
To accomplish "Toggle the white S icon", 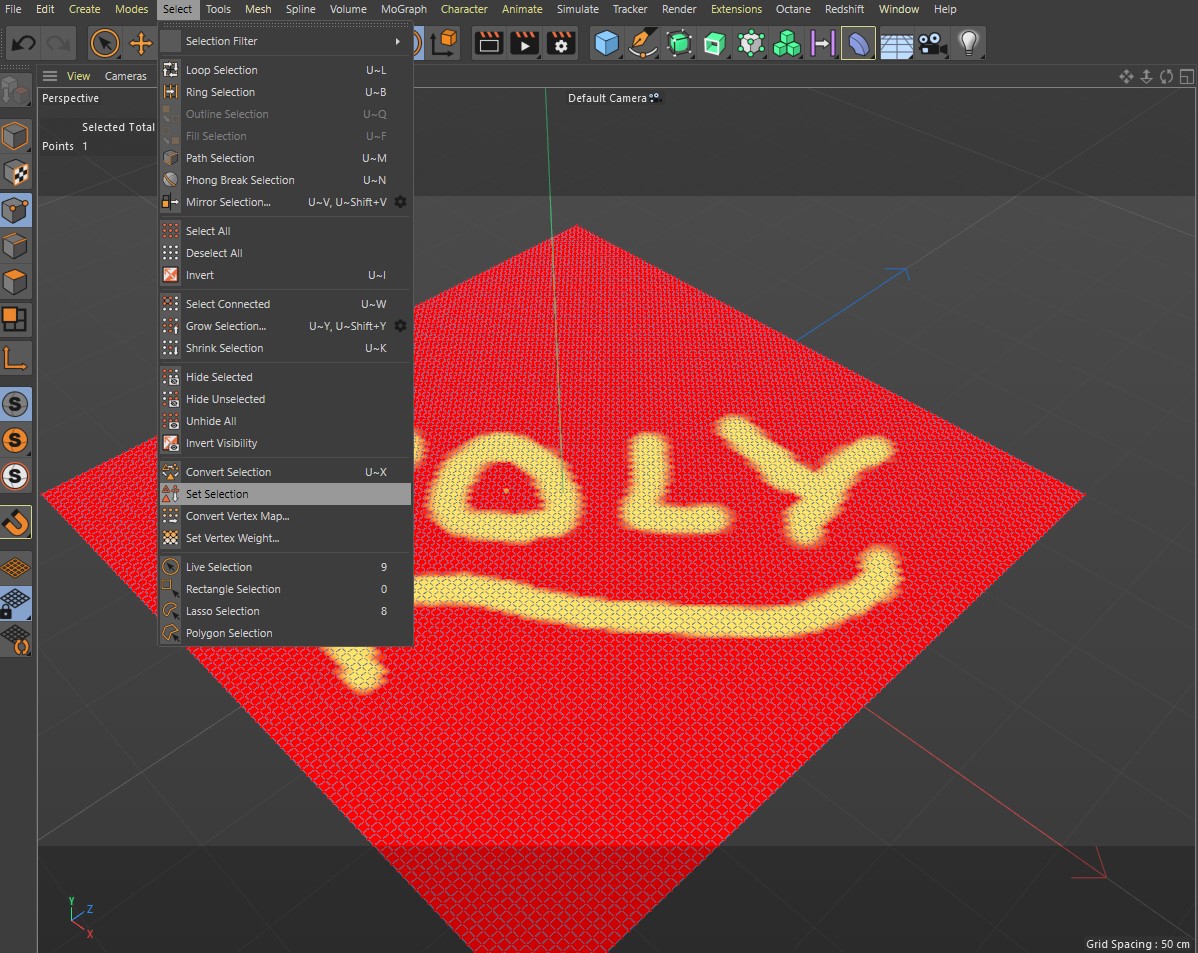I will click(x=15, y=476).
